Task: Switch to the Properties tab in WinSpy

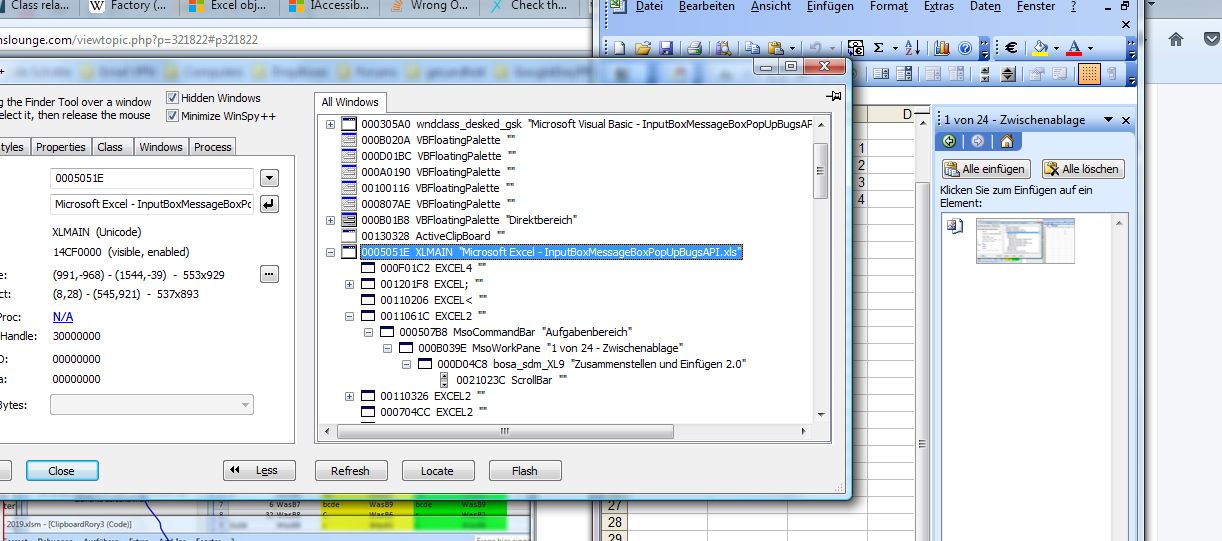Action: [61, 147]
